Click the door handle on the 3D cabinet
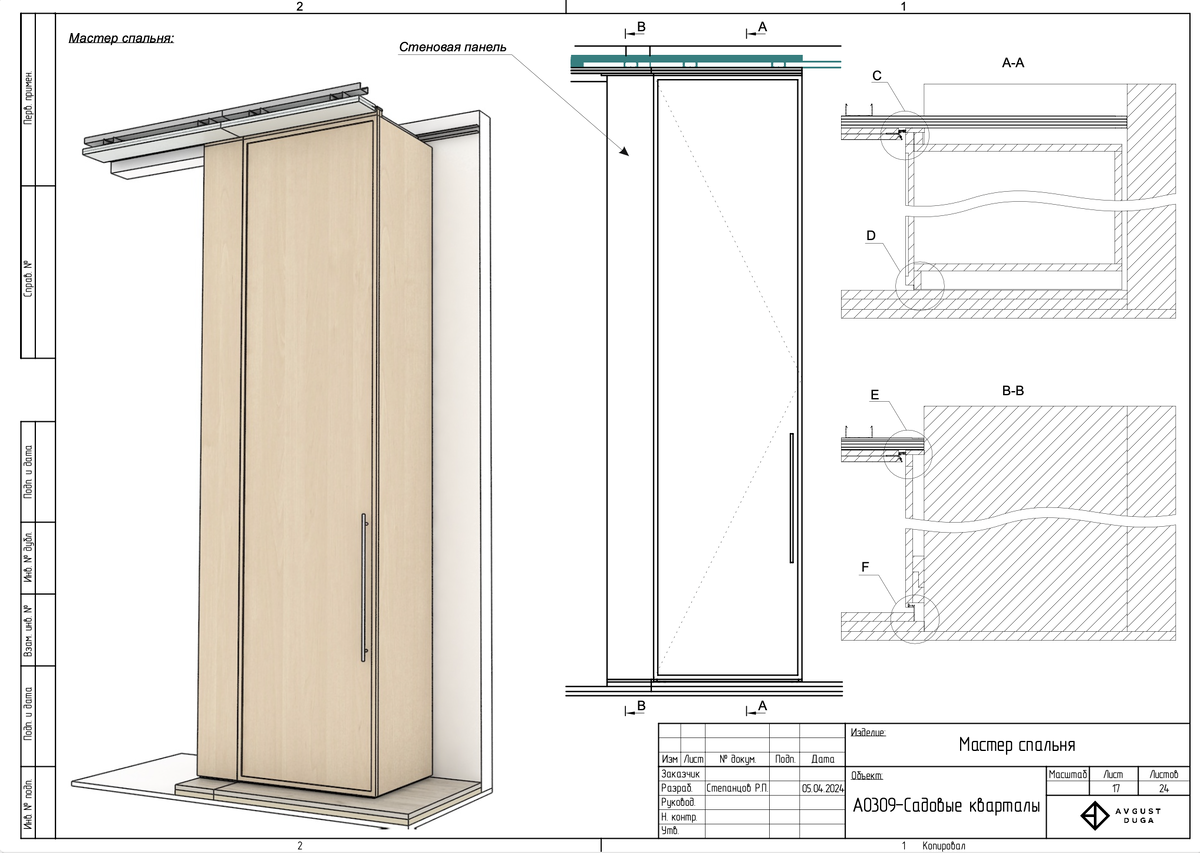 click(364, 587)
